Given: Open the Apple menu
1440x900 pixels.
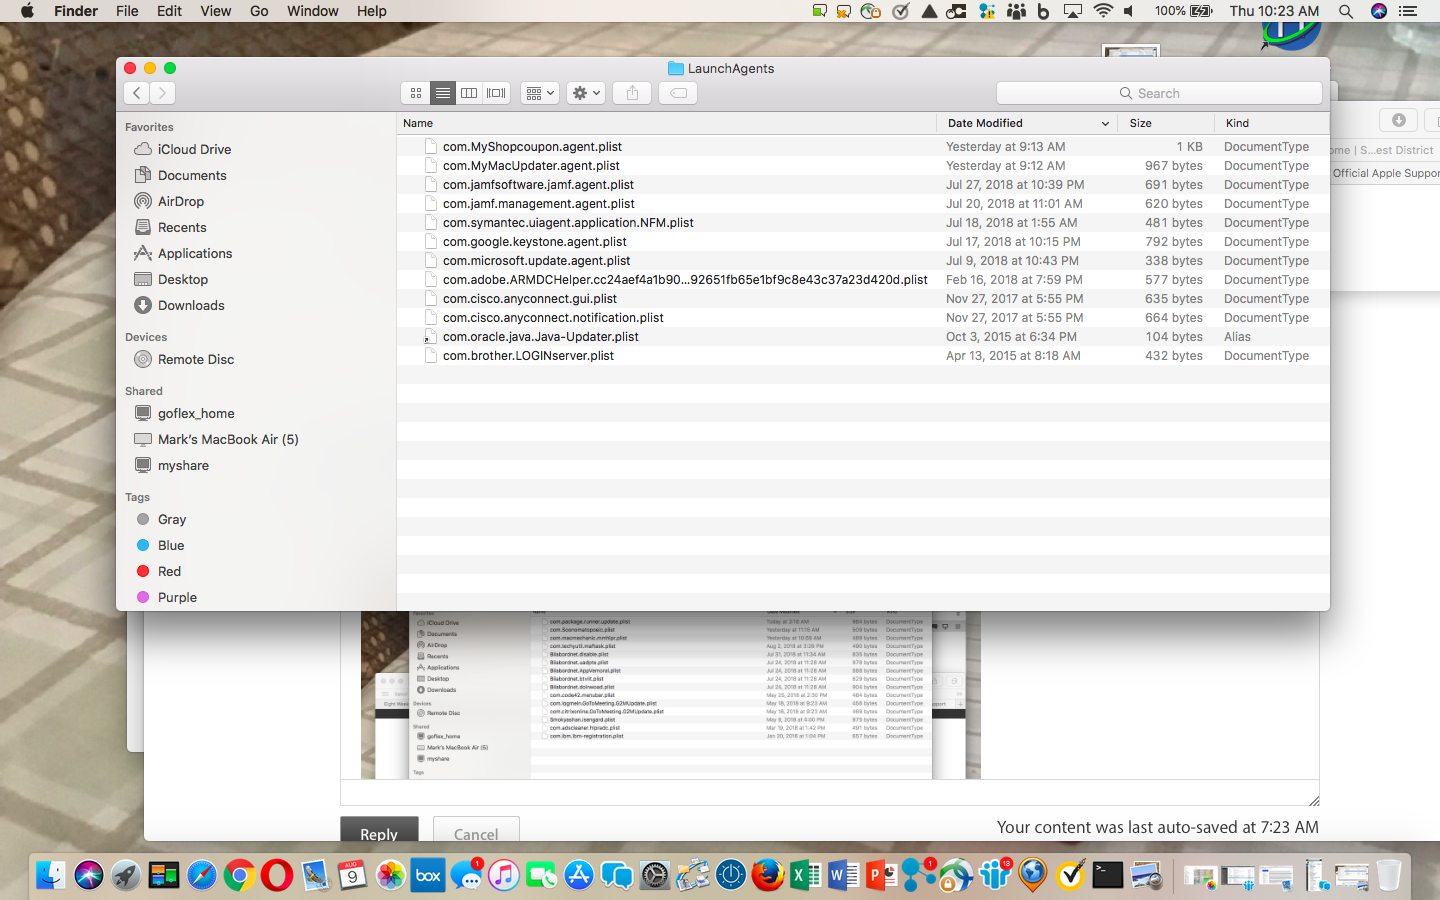Looking at the screenshot, I should point(27,11).
